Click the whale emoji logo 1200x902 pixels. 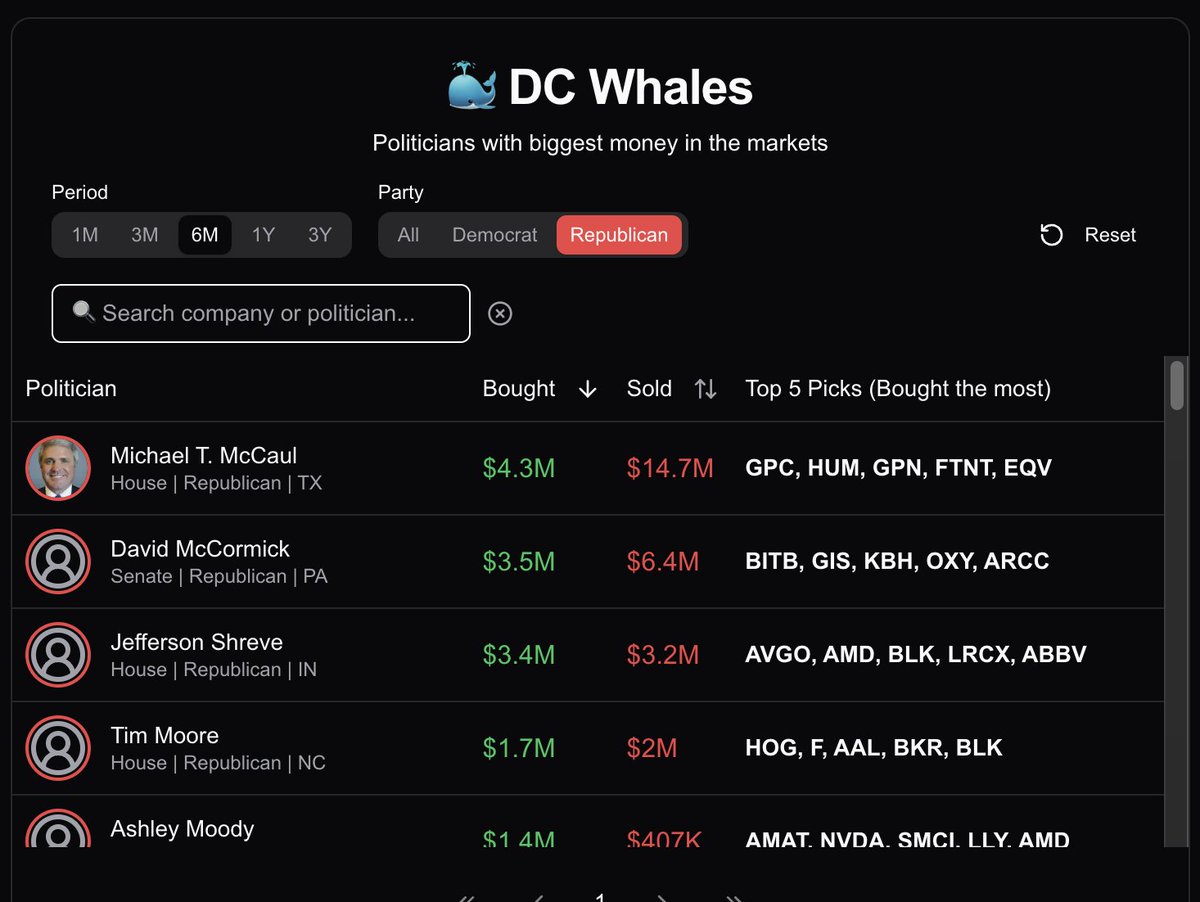click(472, 86)
